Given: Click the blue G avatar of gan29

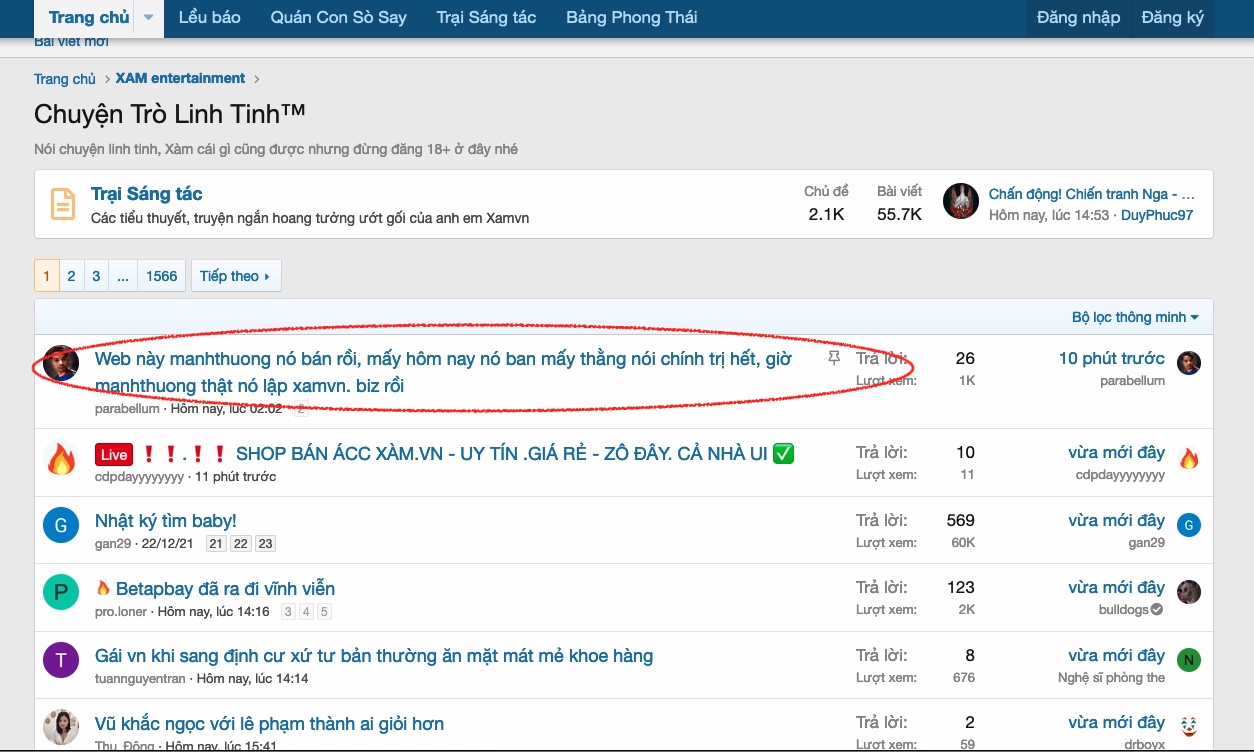Looking at the screenshot, I should tap(61, 526).
